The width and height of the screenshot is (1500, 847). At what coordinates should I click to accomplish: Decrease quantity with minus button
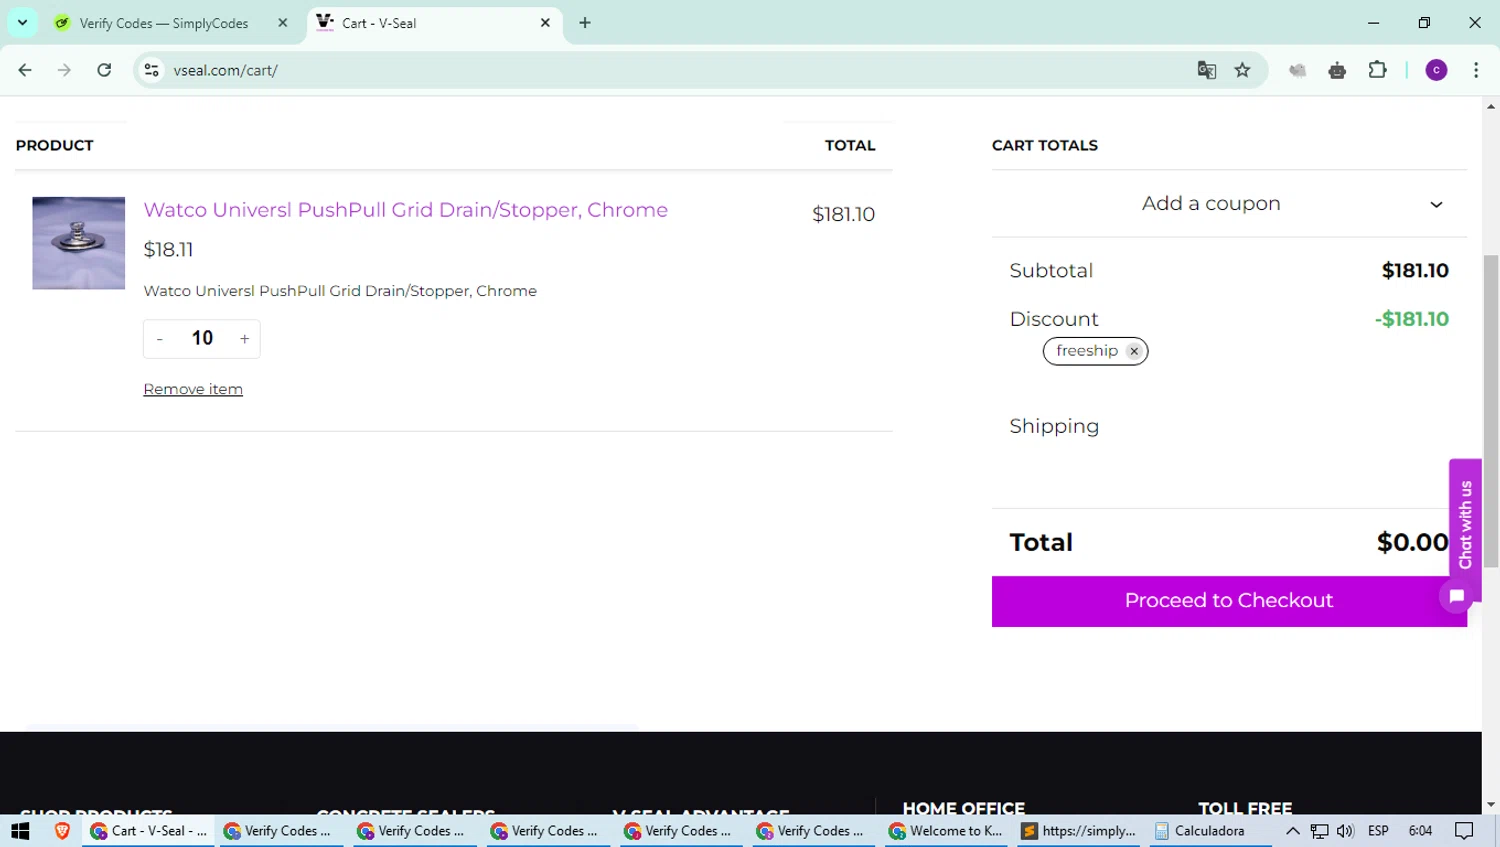coord(160,339)
